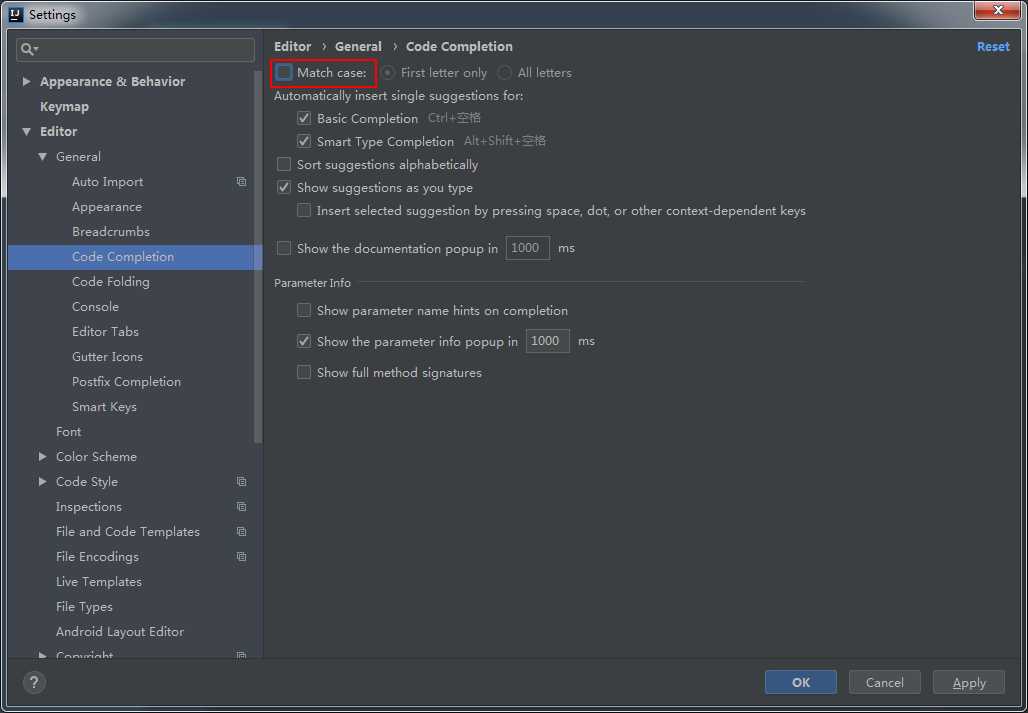The image size is (1028, 713).
Task: Open the Smart Keys settings page
Action: 104,406
